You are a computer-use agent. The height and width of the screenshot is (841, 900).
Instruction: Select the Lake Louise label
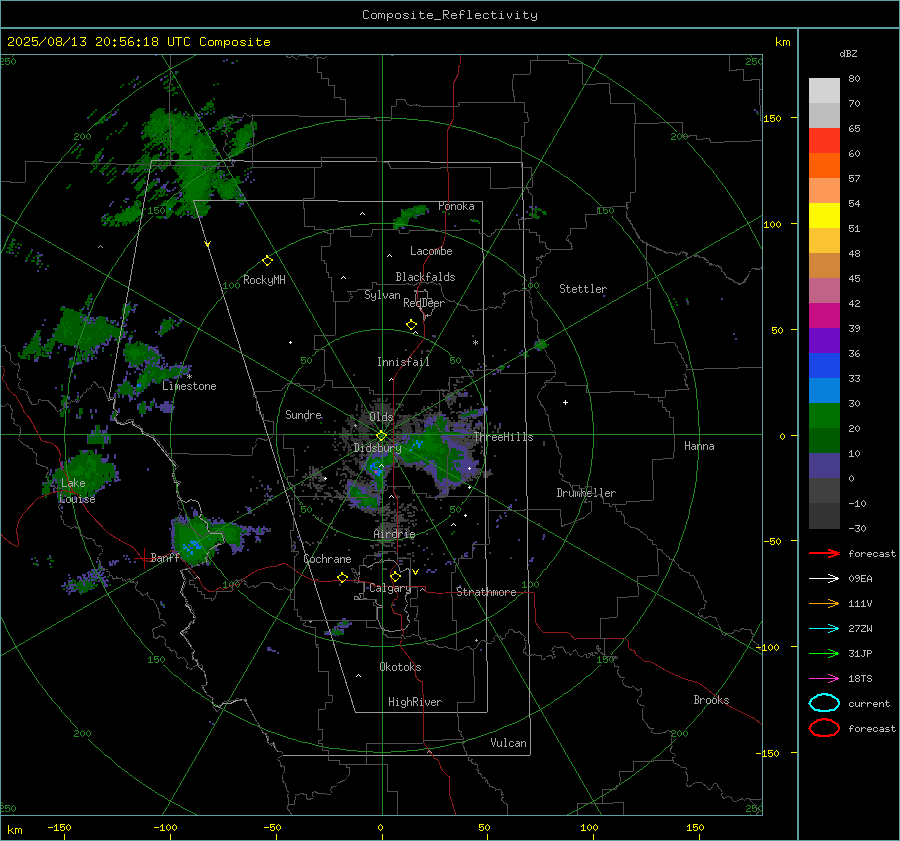point(77,491)
